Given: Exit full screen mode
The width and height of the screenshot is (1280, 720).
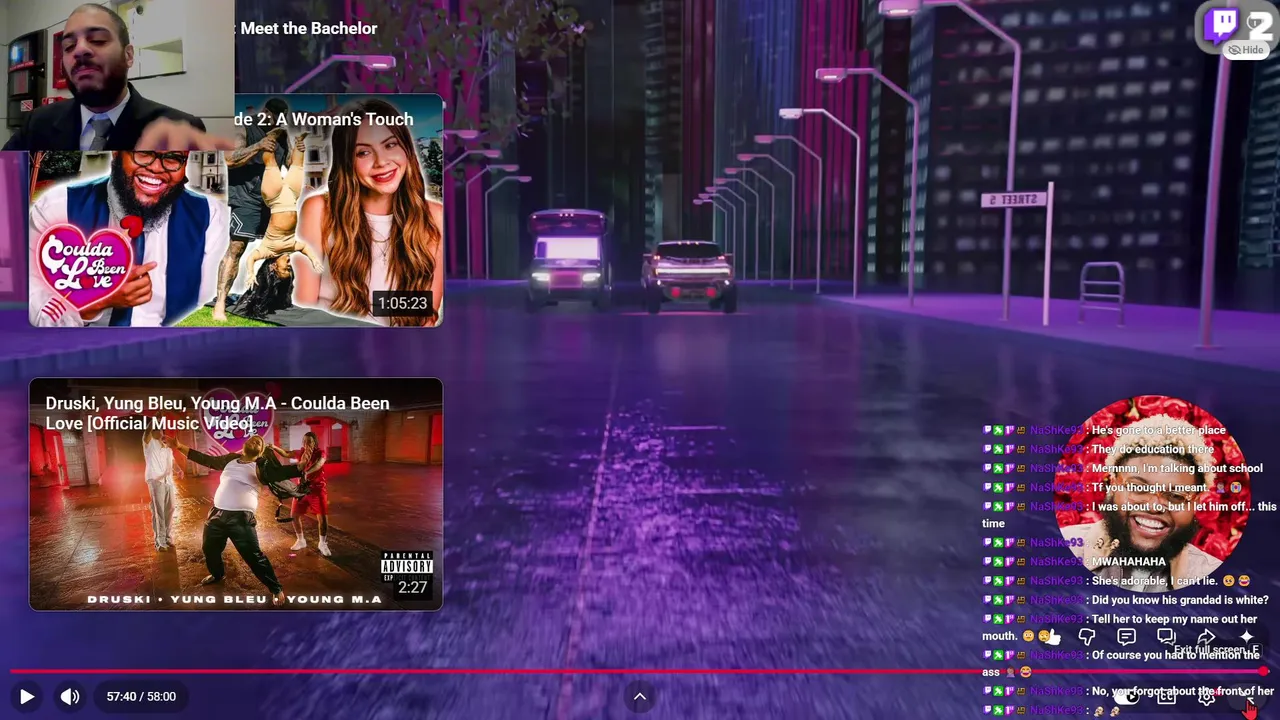Looking at the screenshot, I should pos(1246,697).
